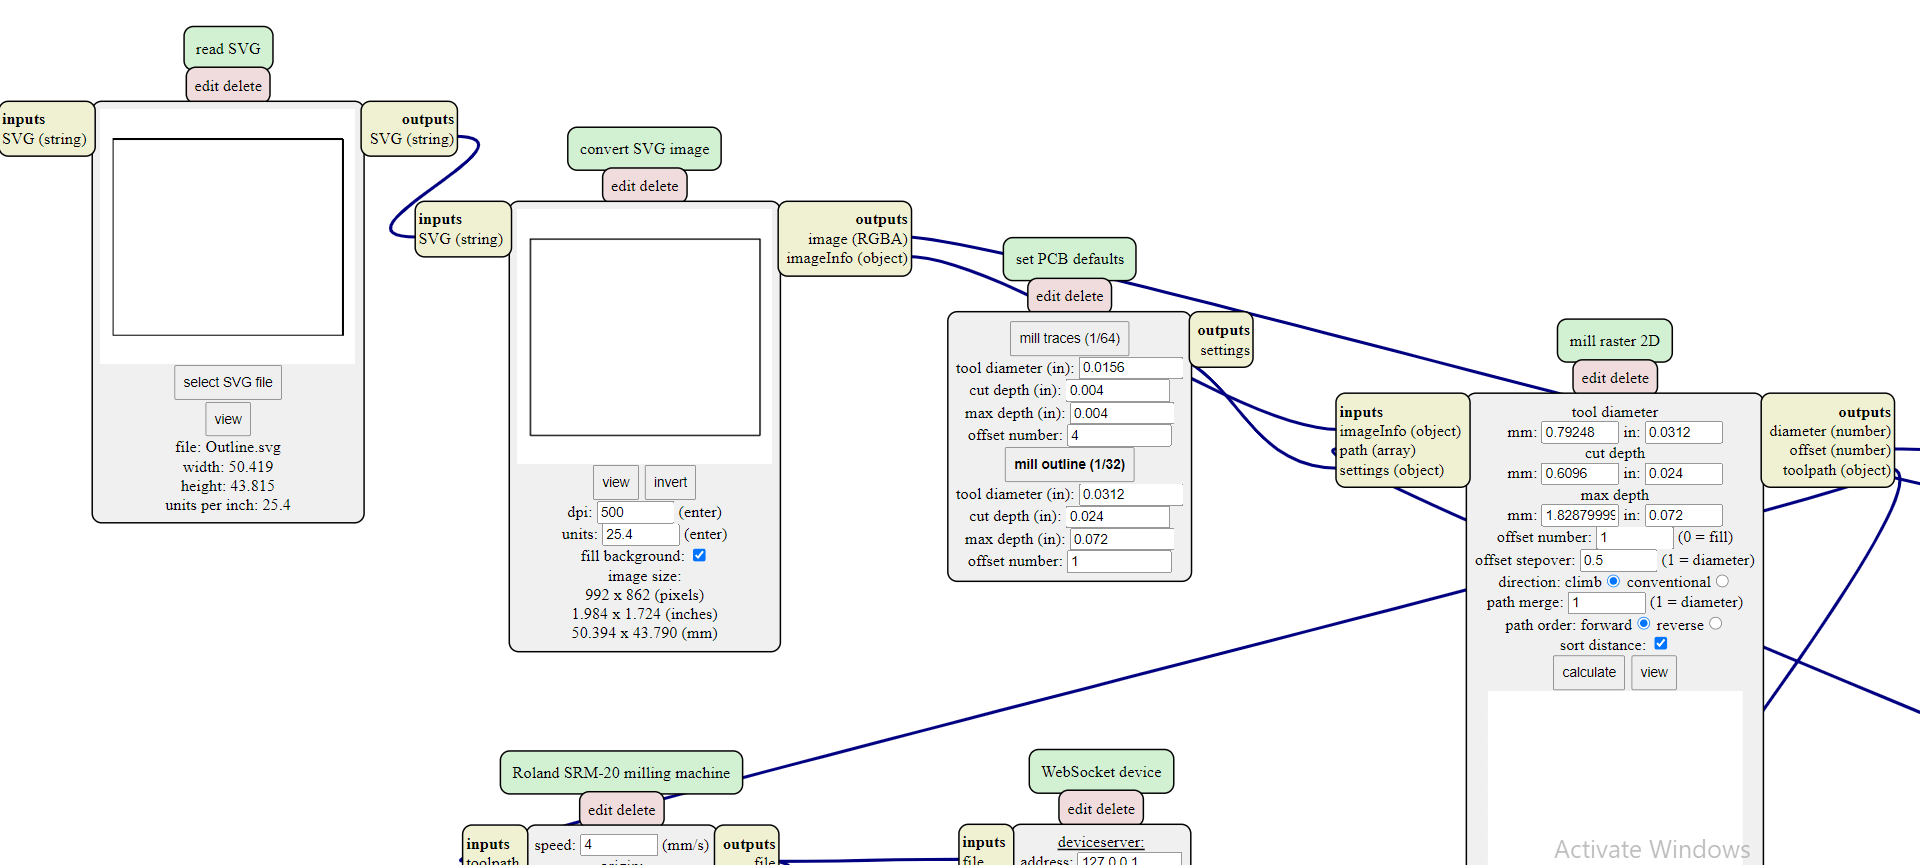The image size is (1920, 865).
Task: Click mill traces tool diameter field 0.0156
Action: click(1131, 367)
